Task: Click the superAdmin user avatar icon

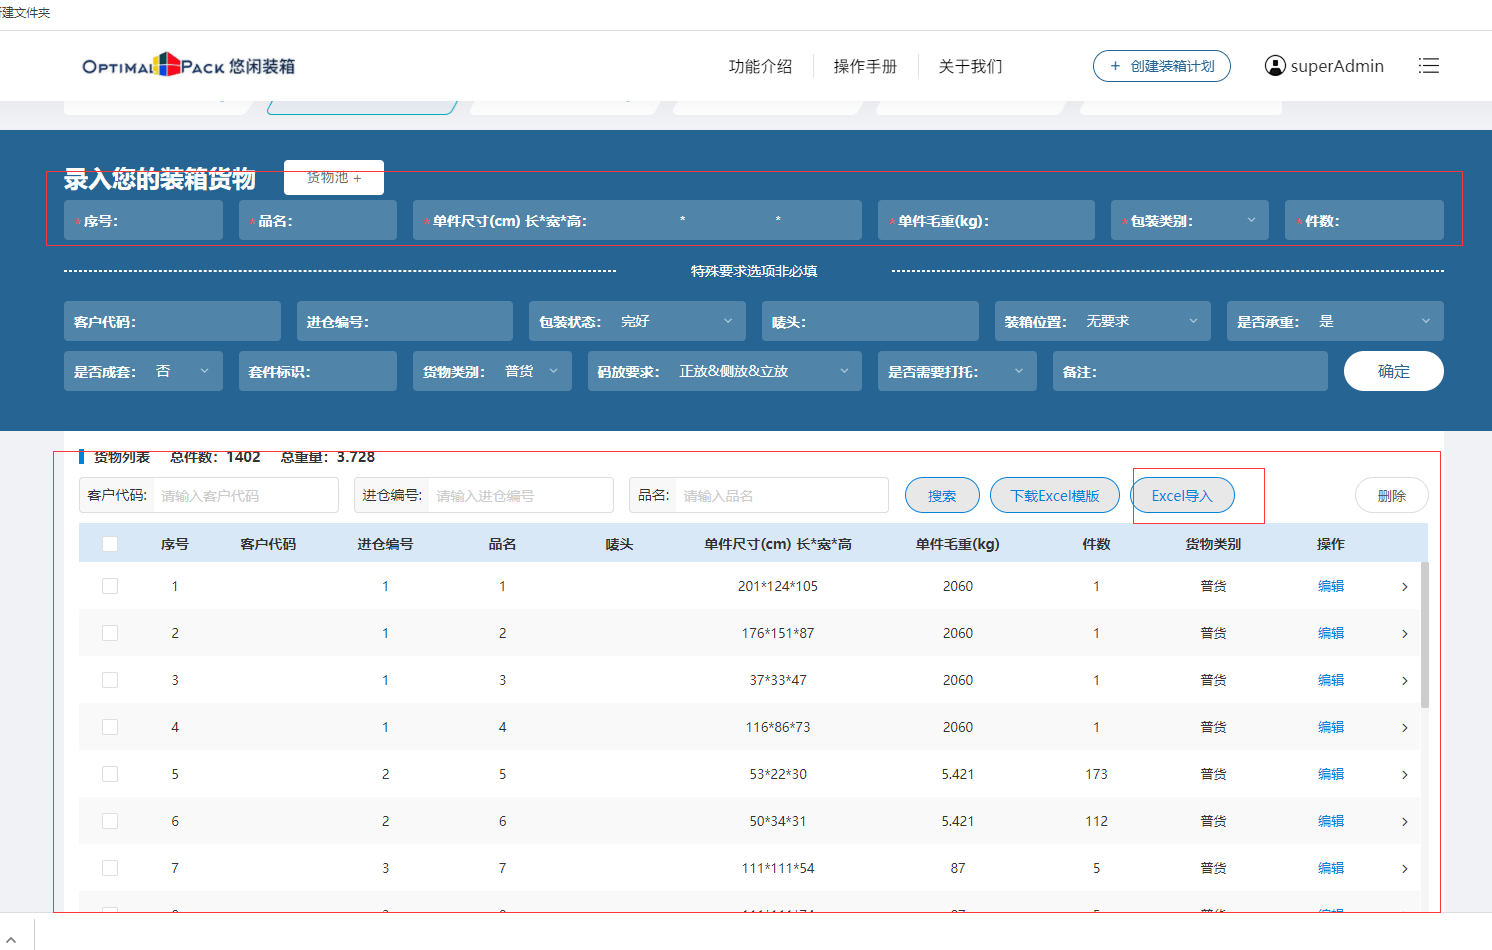Action: pos(1275,66)
